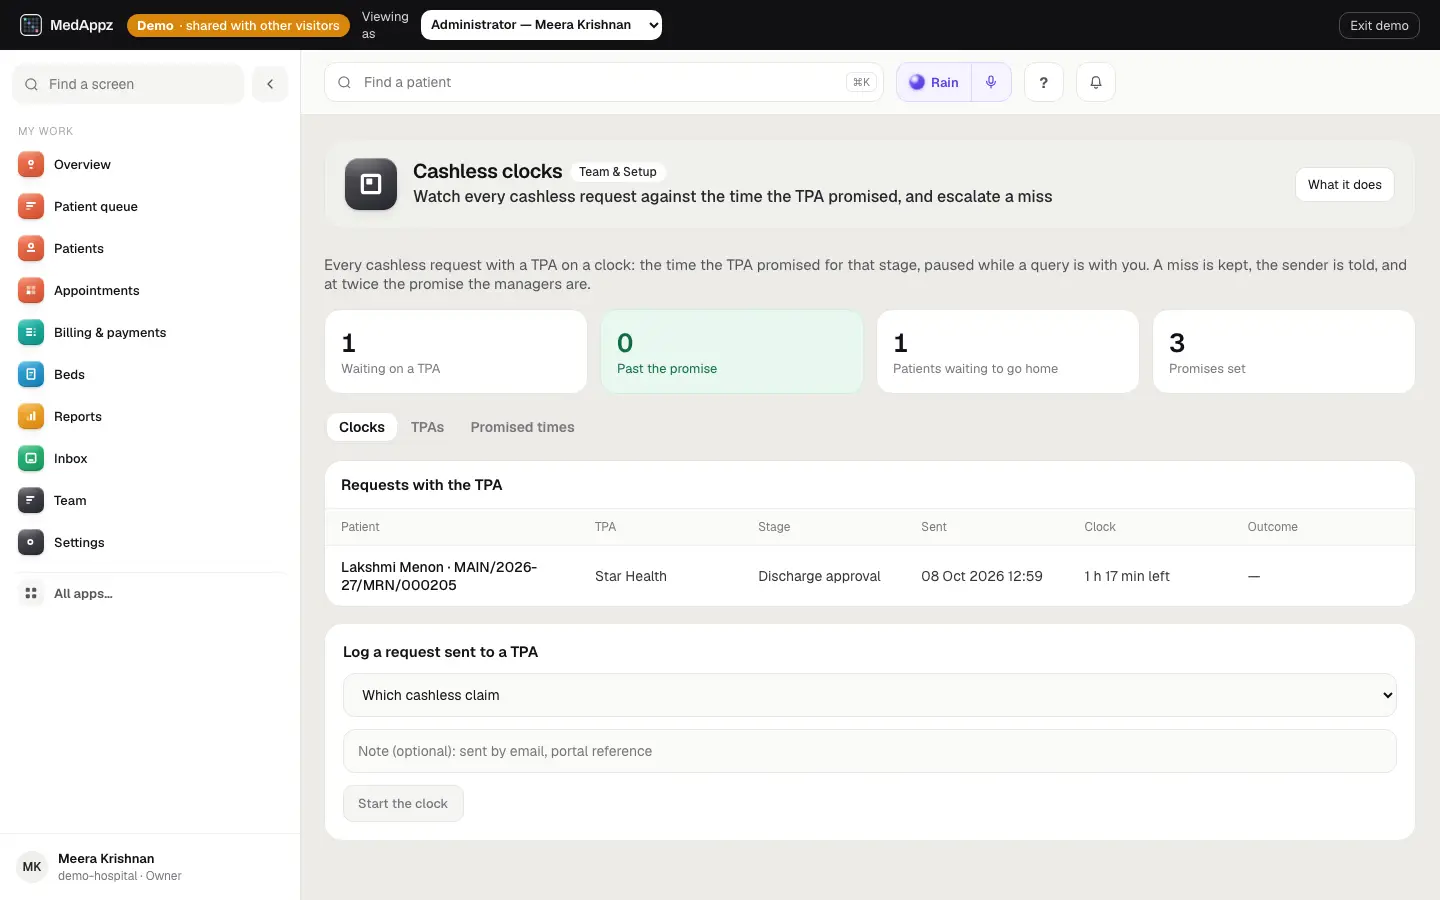Select the Promises set card

click(x=1284, y=351)
